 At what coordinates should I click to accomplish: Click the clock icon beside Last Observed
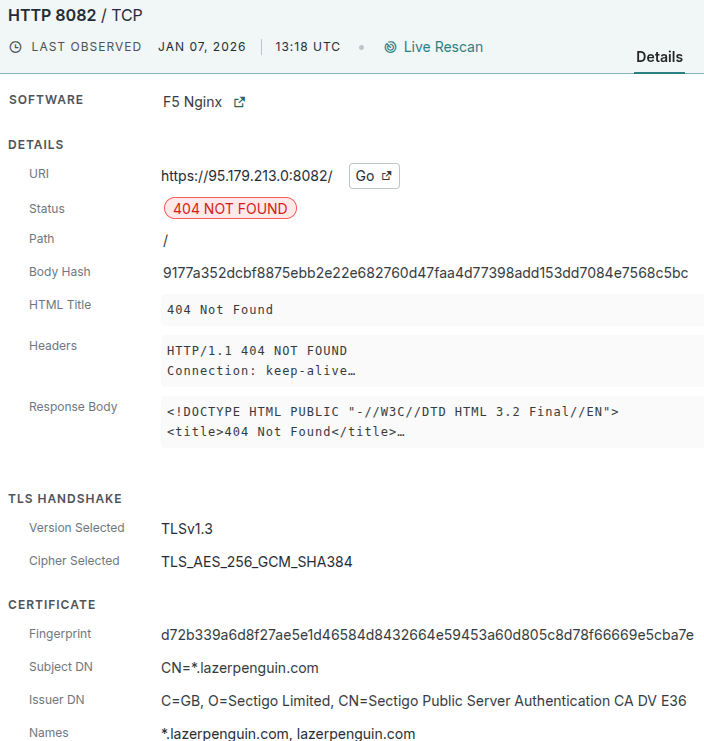tap(15, 47)
